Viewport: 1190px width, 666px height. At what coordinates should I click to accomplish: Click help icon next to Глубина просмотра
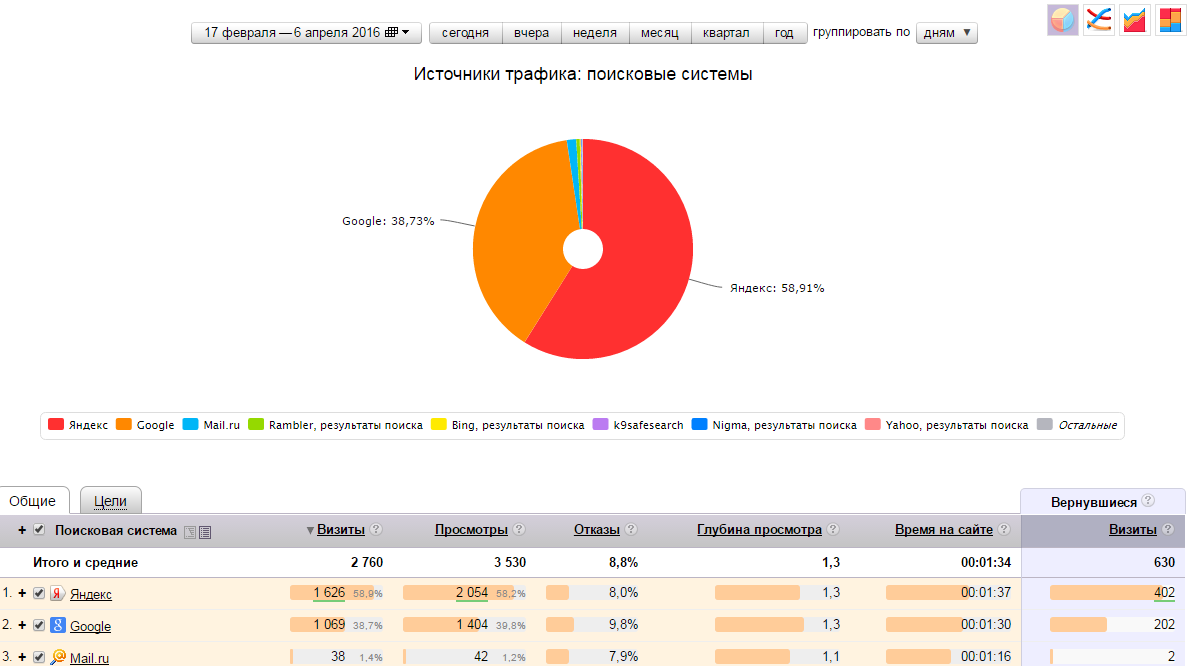pos(833,530)
